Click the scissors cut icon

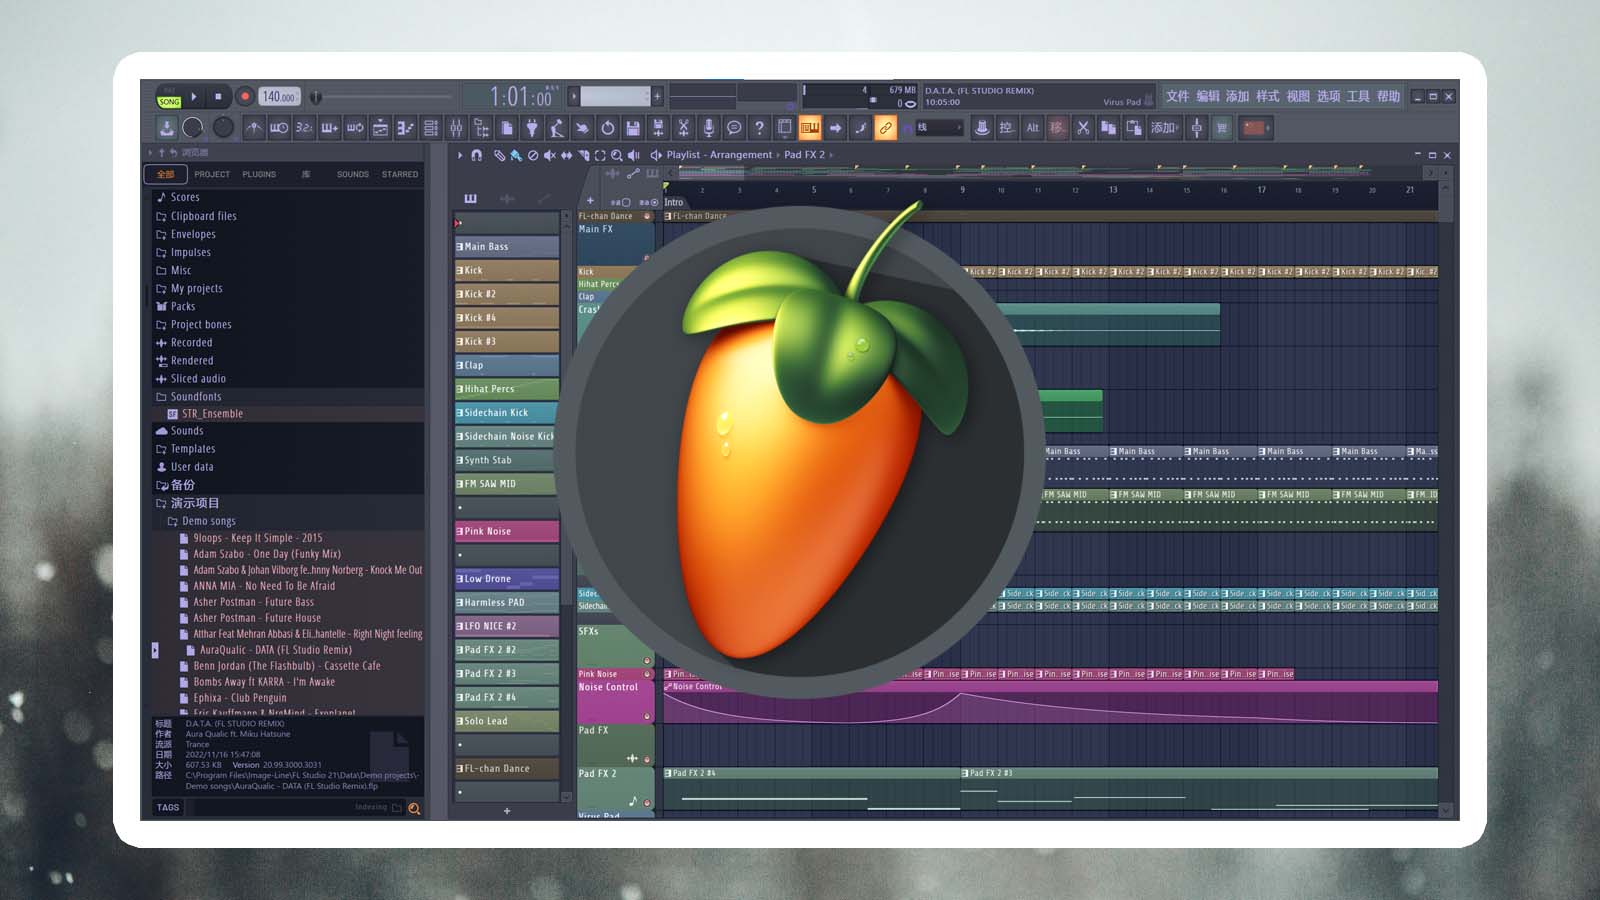1083,128
